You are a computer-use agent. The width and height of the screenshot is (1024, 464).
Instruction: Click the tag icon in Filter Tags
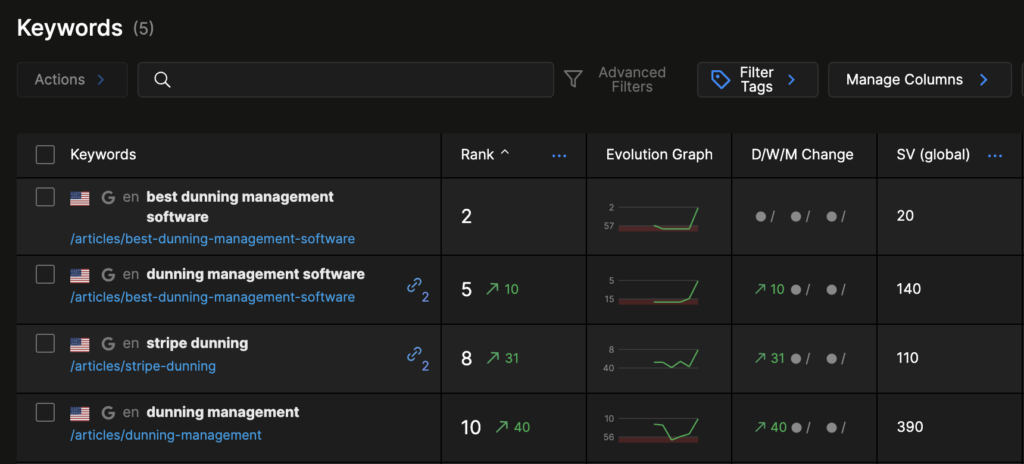tap(720, 80)
